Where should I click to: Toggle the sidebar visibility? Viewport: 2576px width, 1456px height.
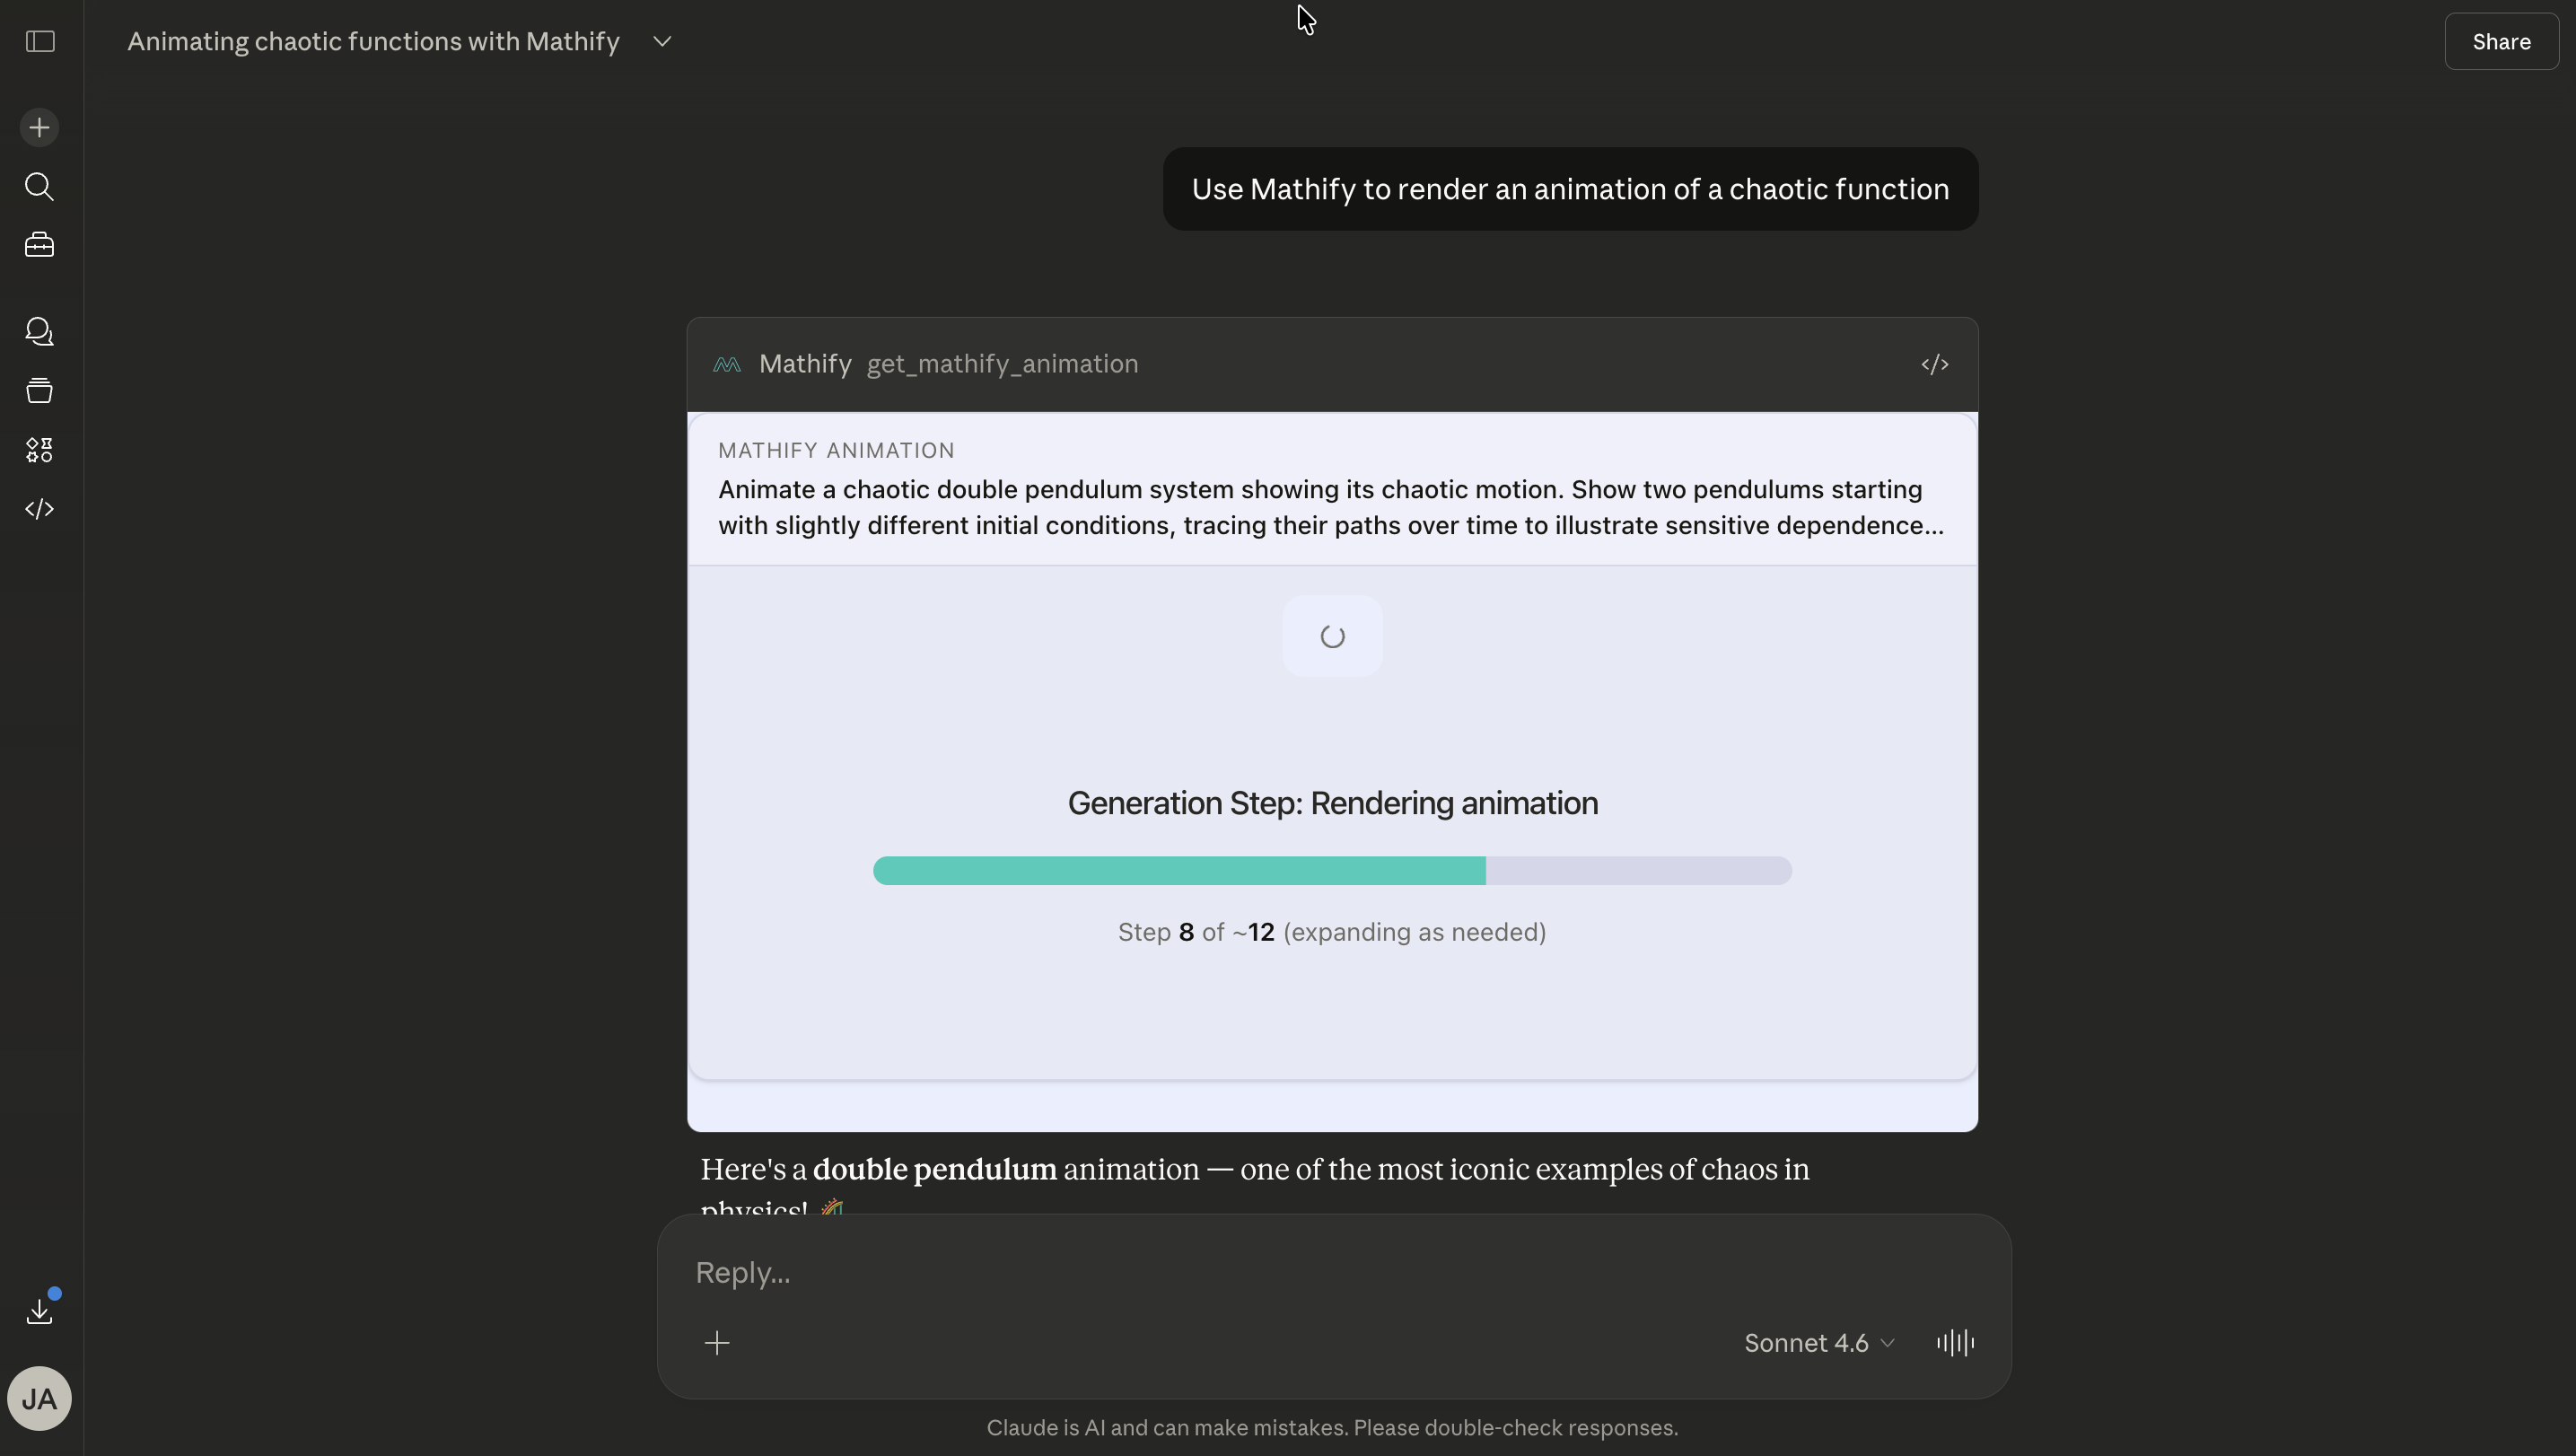39,41
